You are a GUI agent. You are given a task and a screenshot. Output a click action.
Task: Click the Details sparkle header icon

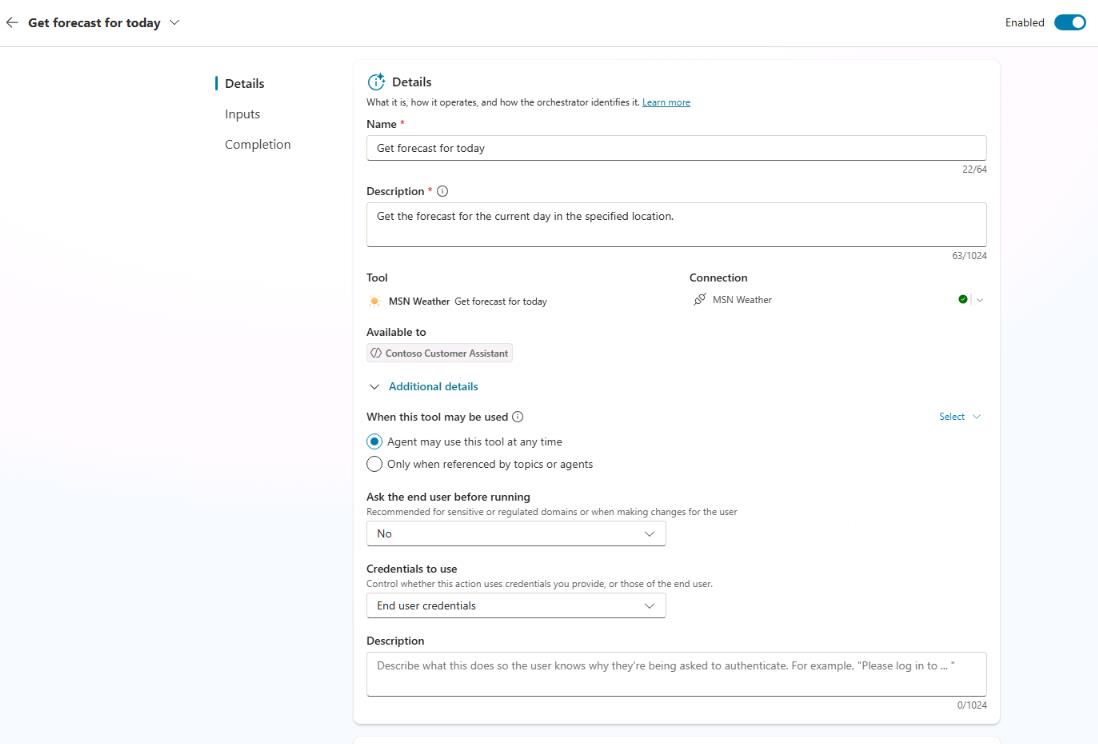376,82
